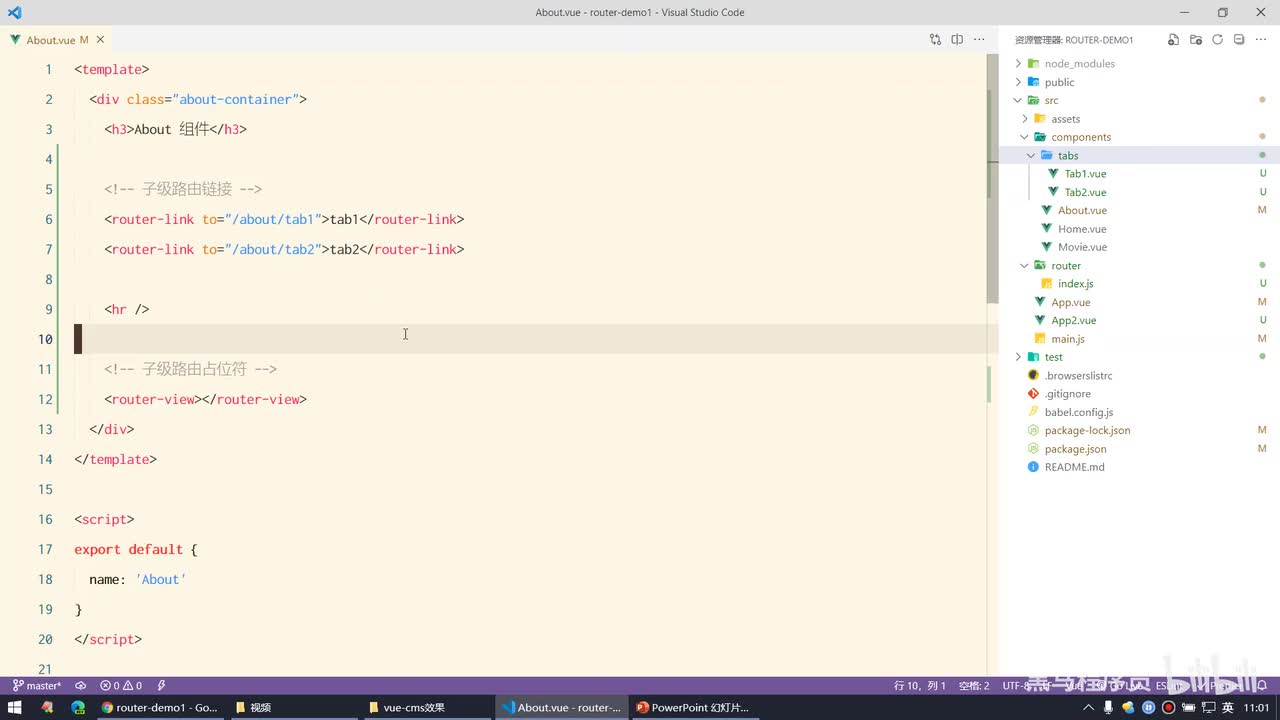This screenshot has width=1280, height=720.
Task: Collapse the components folder
Action: pos(1025,137)
